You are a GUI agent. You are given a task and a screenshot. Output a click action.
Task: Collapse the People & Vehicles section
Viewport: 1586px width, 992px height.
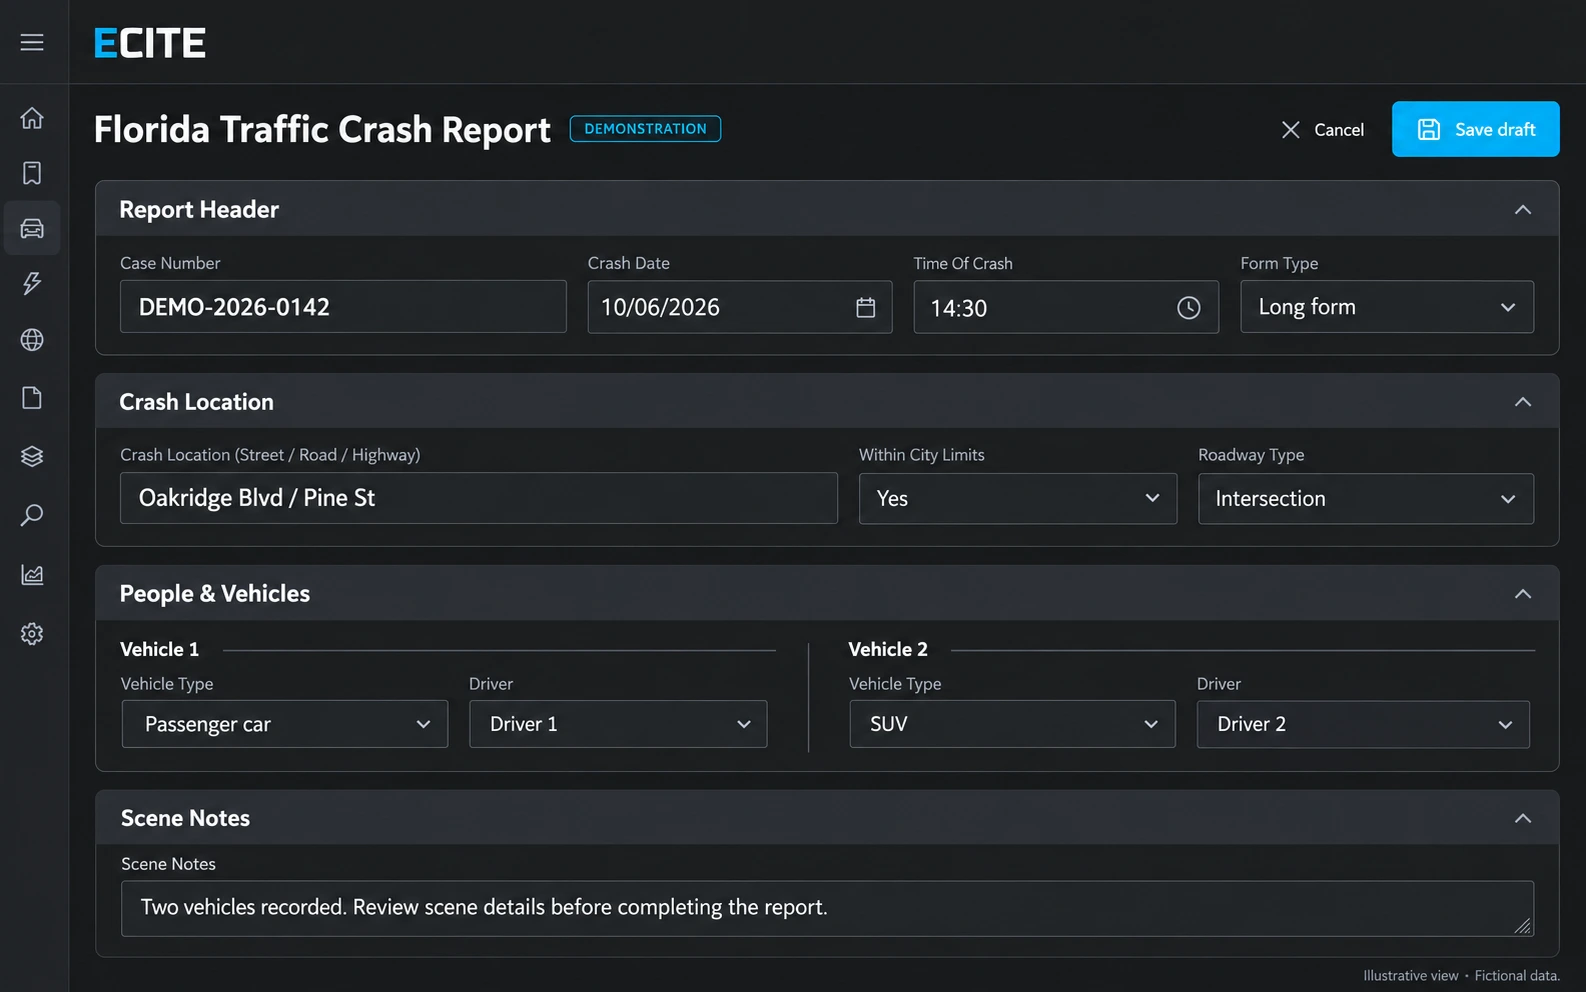pyautogui.click(x=1523, y=594)
